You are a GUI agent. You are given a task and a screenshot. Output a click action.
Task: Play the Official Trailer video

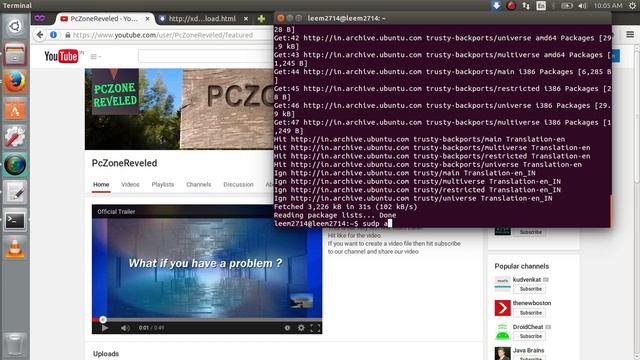104,328
